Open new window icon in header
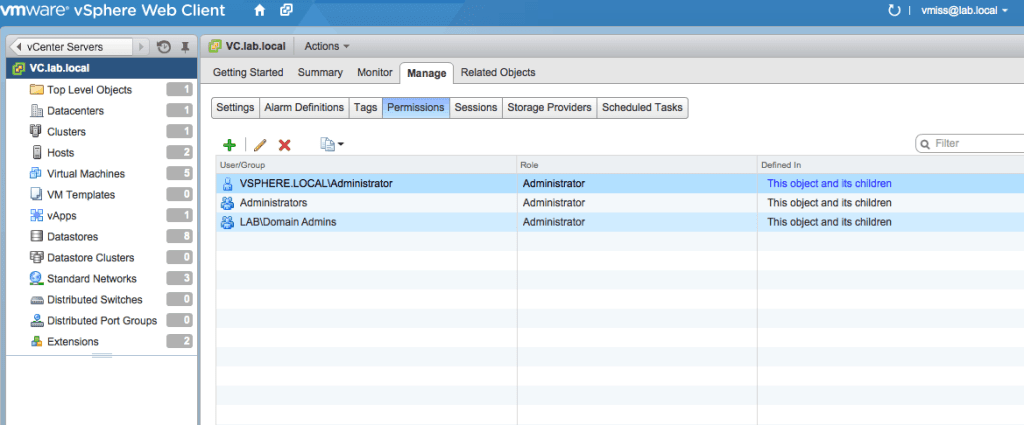The image size is (1024, 425). [x=285, y=10]
